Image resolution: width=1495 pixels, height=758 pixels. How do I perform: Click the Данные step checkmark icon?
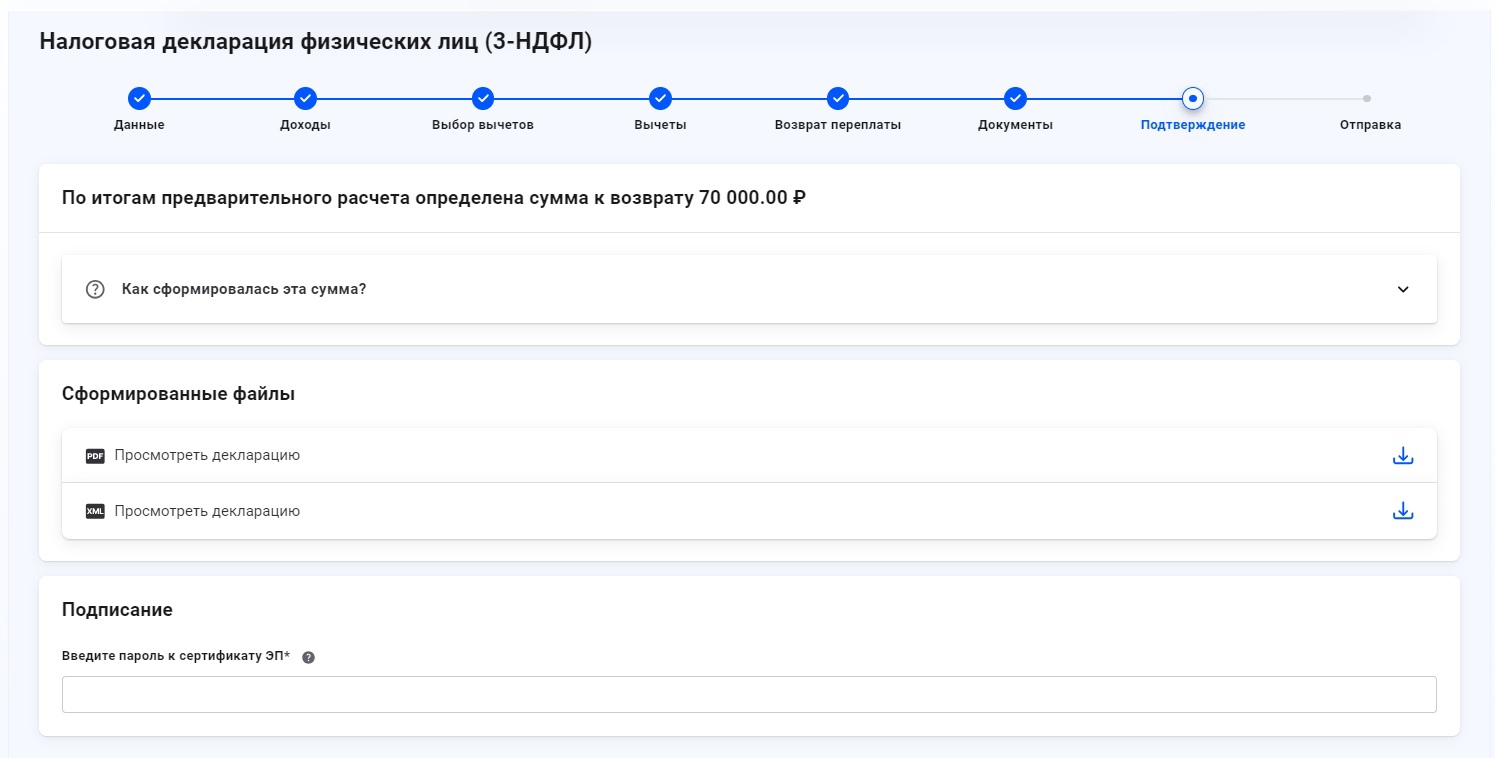click(139, 98)
